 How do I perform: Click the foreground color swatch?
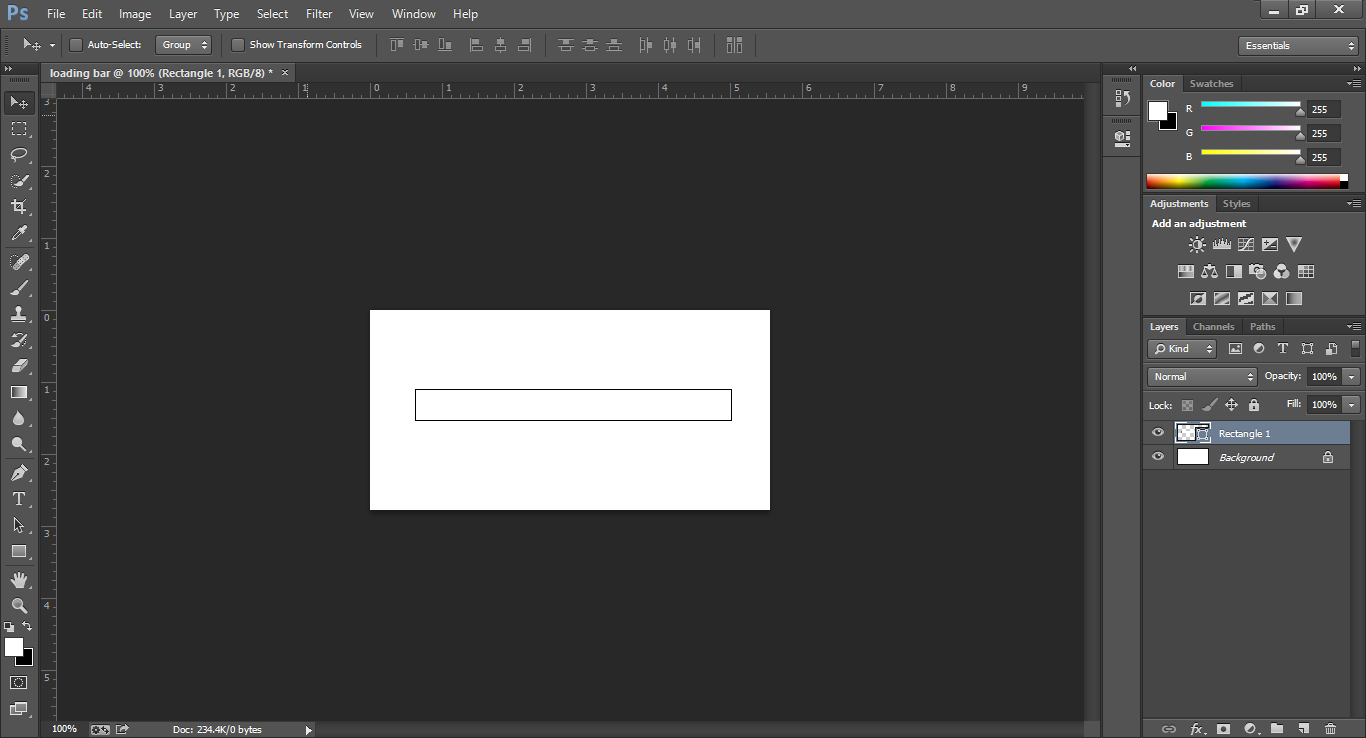coord(13,647)
